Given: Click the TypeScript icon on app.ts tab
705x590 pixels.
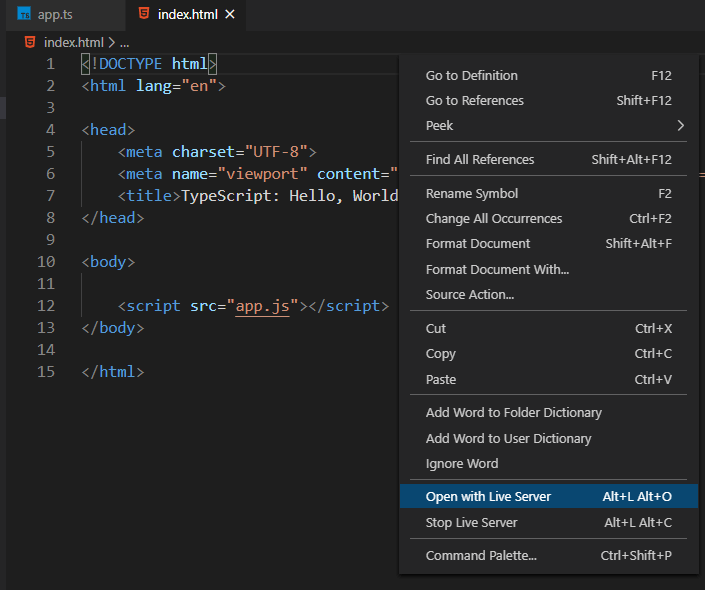Looking at the screenshot, I should pos(24,15).
